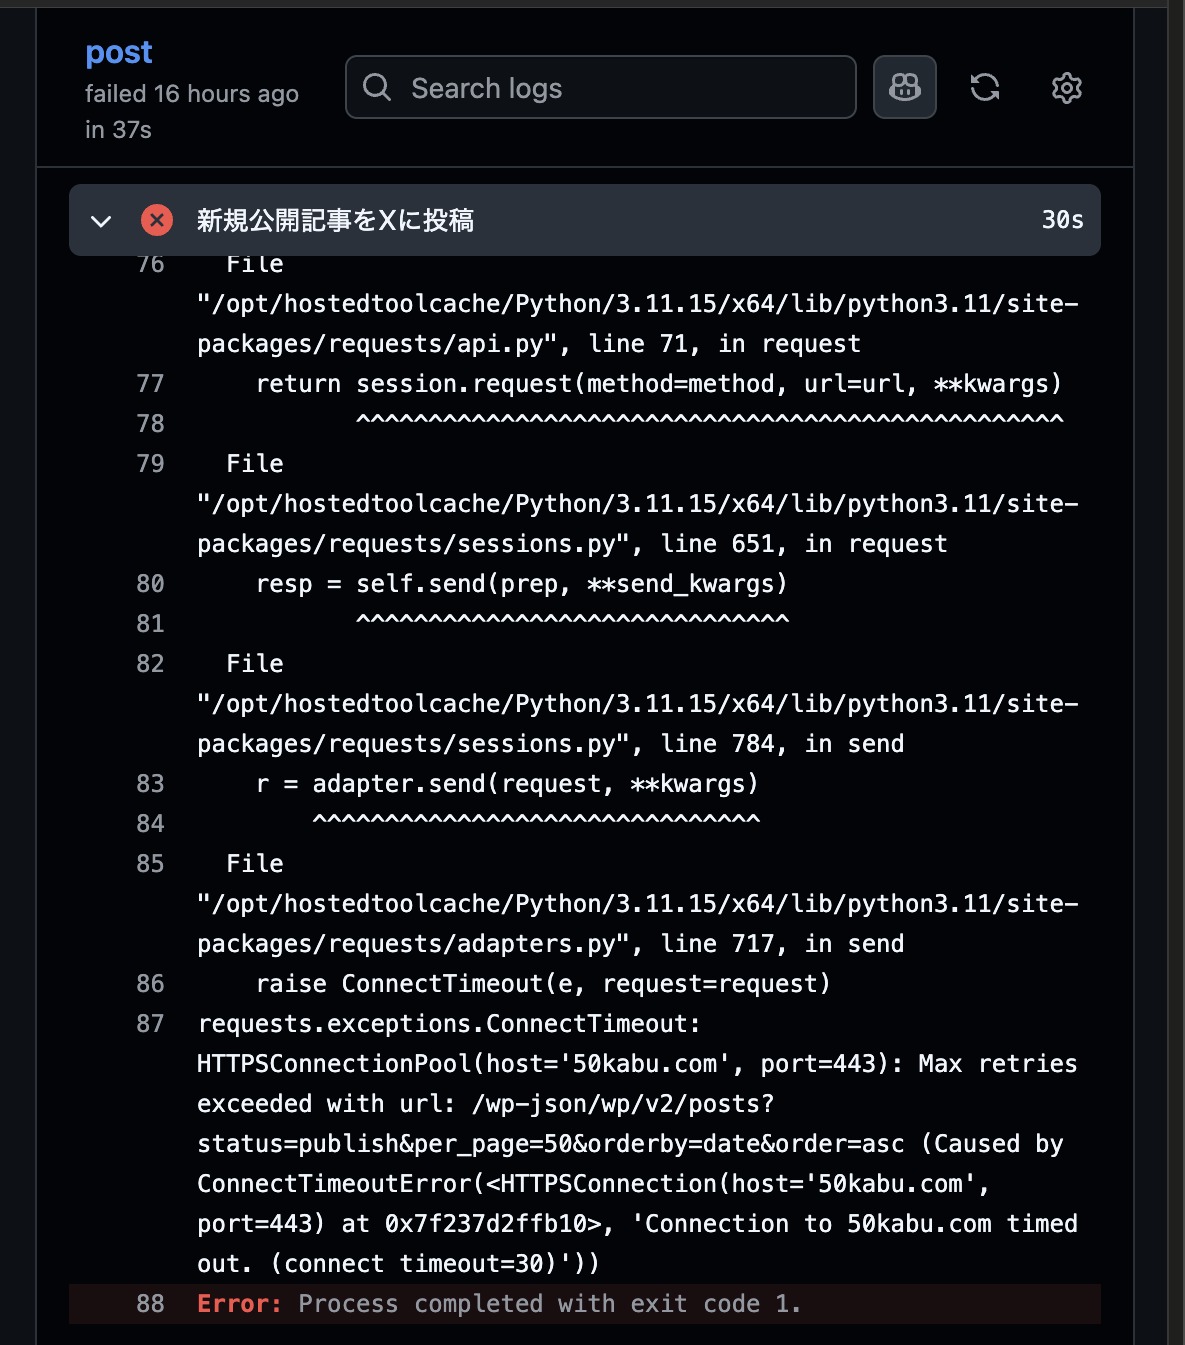Select log line number 88
The height and width of the screenshot is (1345, 1185).
(150, 1304)
